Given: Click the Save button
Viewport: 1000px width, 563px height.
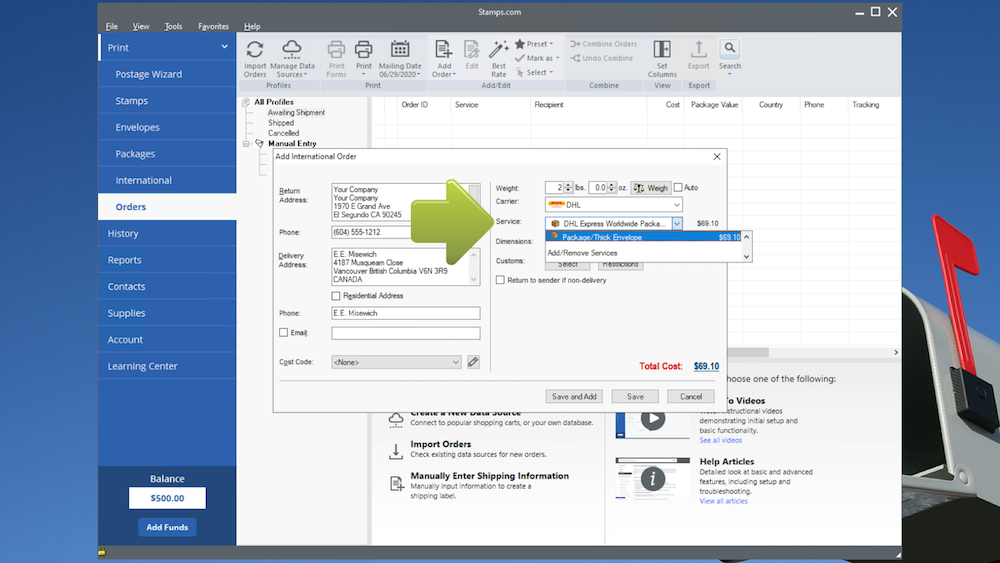Looking at the screenshot, I should (x=635, y=397).
